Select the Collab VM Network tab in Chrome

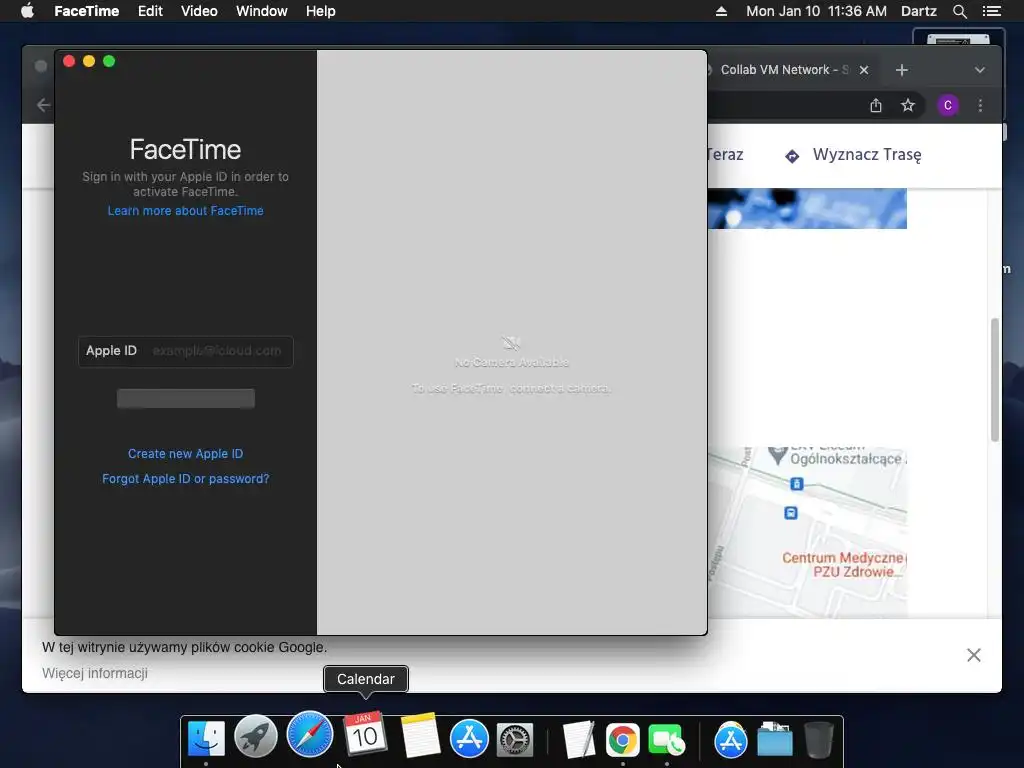click(x=784, y=70)
